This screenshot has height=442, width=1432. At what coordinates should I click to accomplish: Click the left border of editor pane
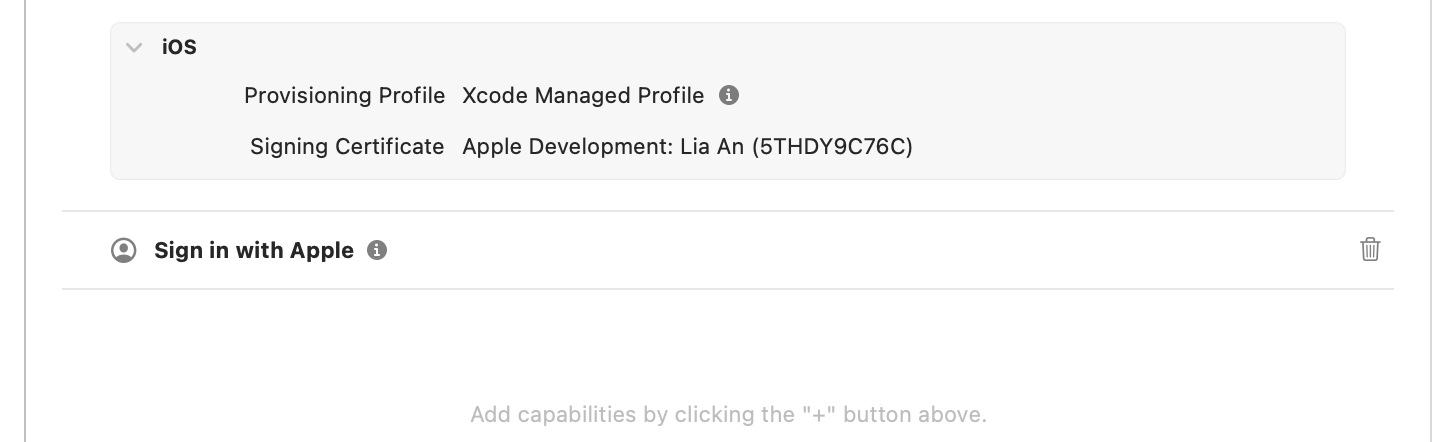pos(25,221)
